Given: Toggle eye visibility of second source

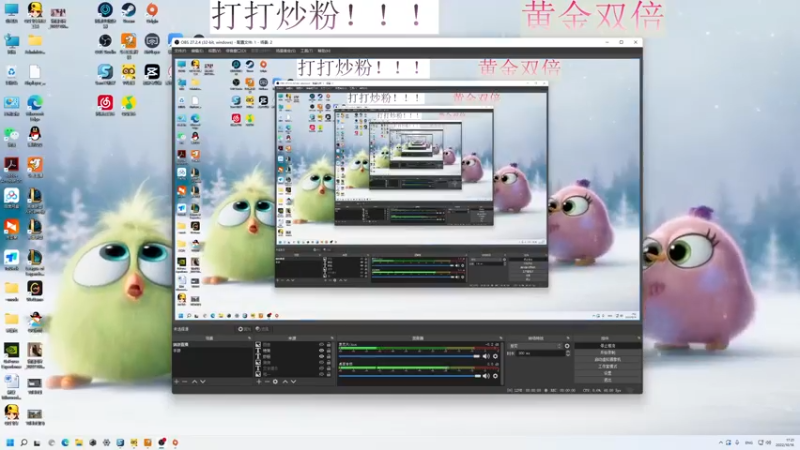Looking at the screenshot, I should [x=321, y=351].
